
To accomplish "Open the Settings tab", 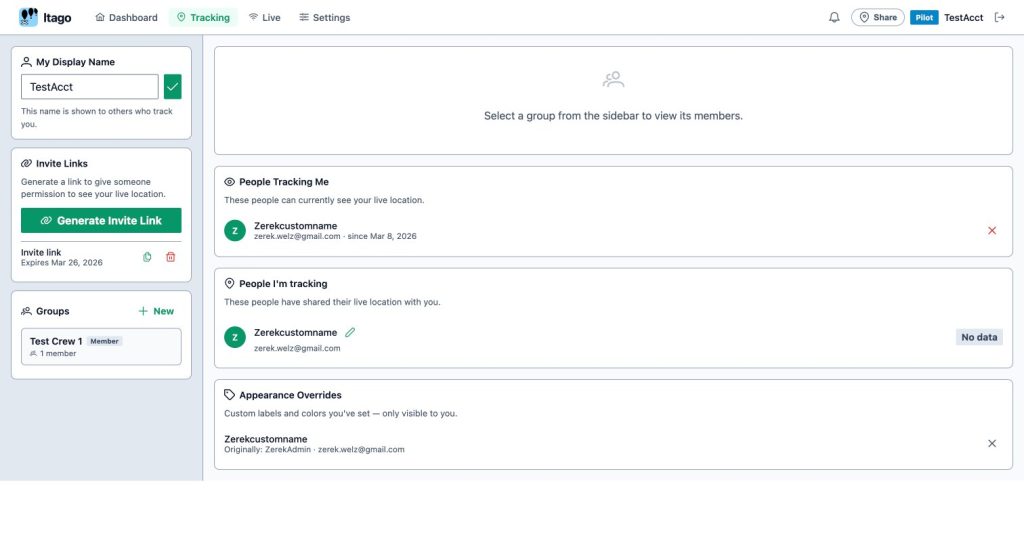I will click(x=324, y=17).
